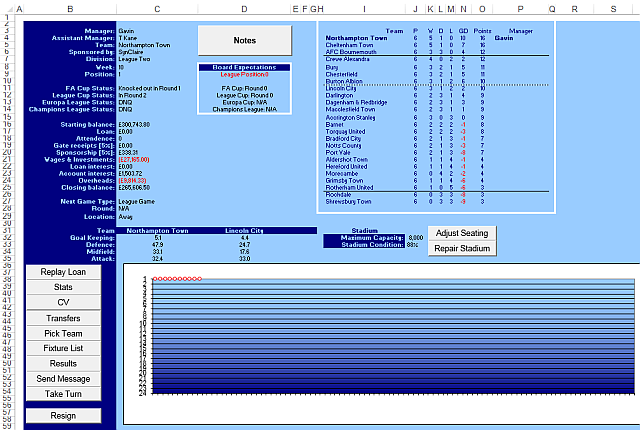This screenshot has width=640, height=430.
Task: Go to Transfers
Action: pos(63,318)
